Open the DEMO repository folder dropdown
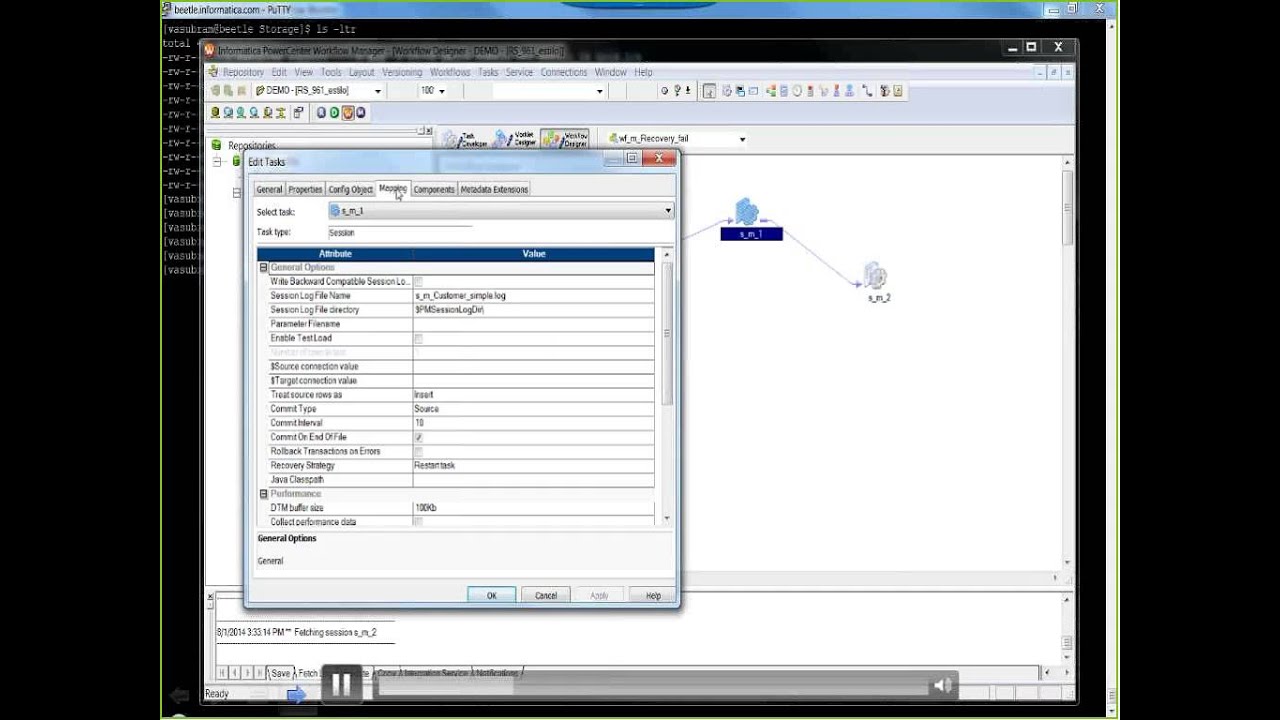 coord(378,91)
